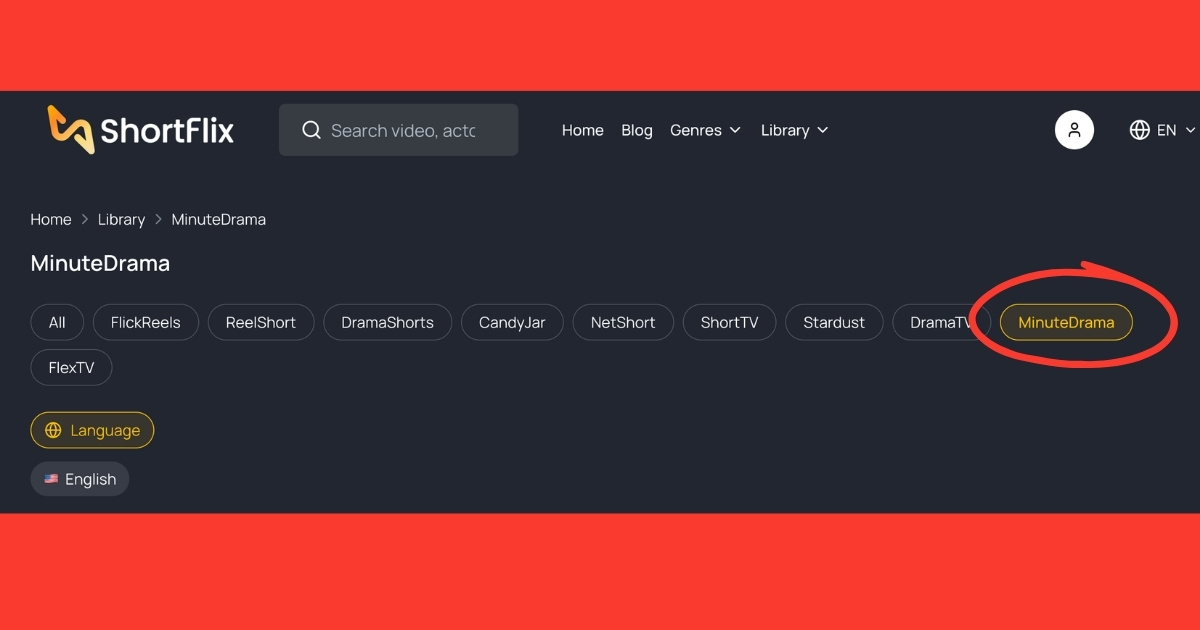Choose the English language chip

[x=80, y=479]
